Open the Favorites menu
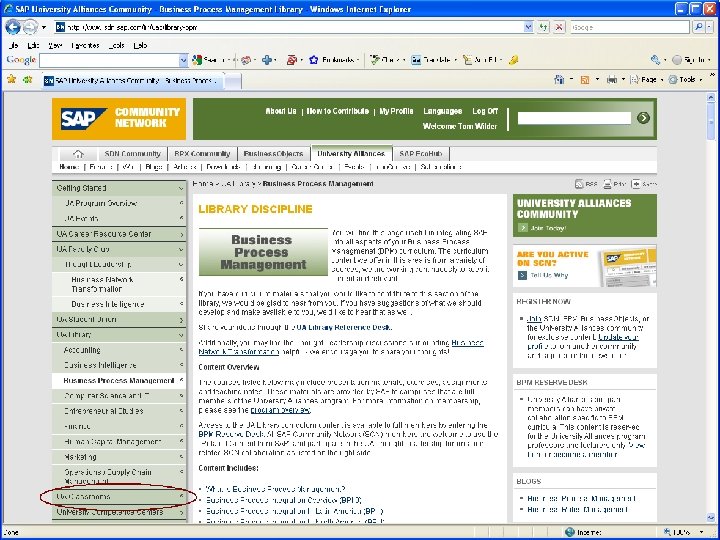This screenshot has width=720, height=540. tap(85, 45)
